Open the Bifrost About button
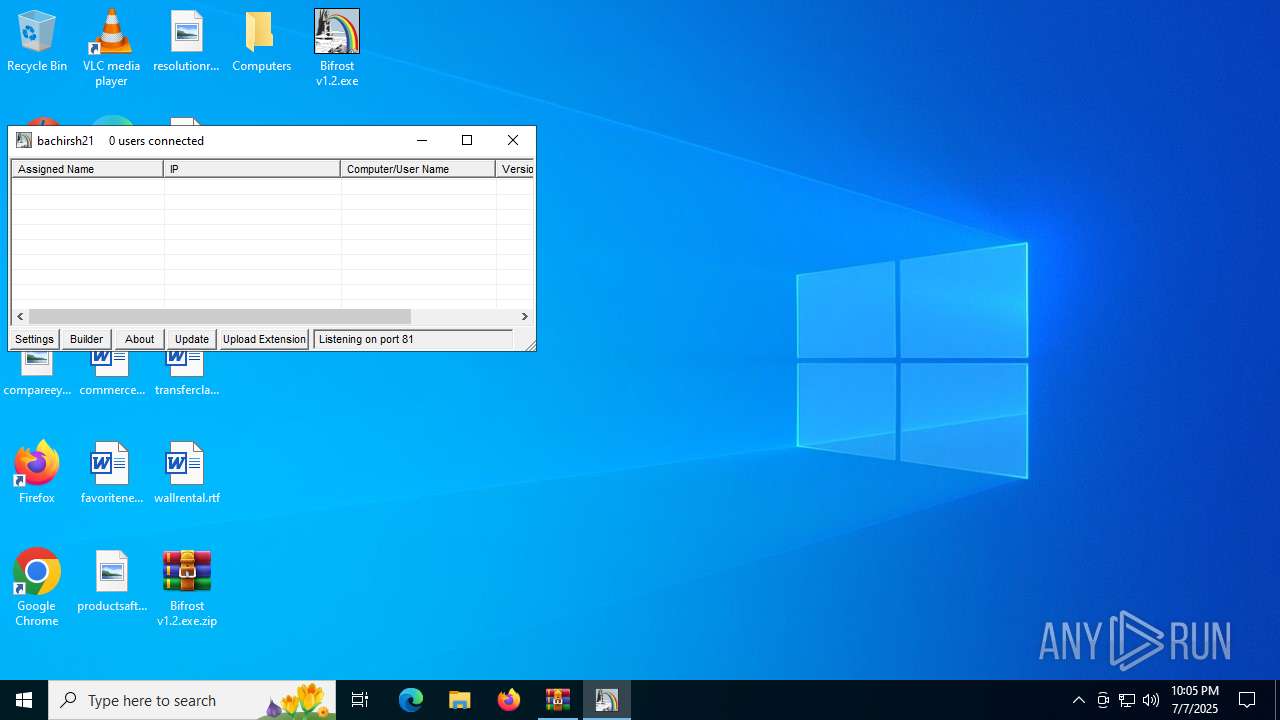The image size is (1280, 720). [140, 339]
